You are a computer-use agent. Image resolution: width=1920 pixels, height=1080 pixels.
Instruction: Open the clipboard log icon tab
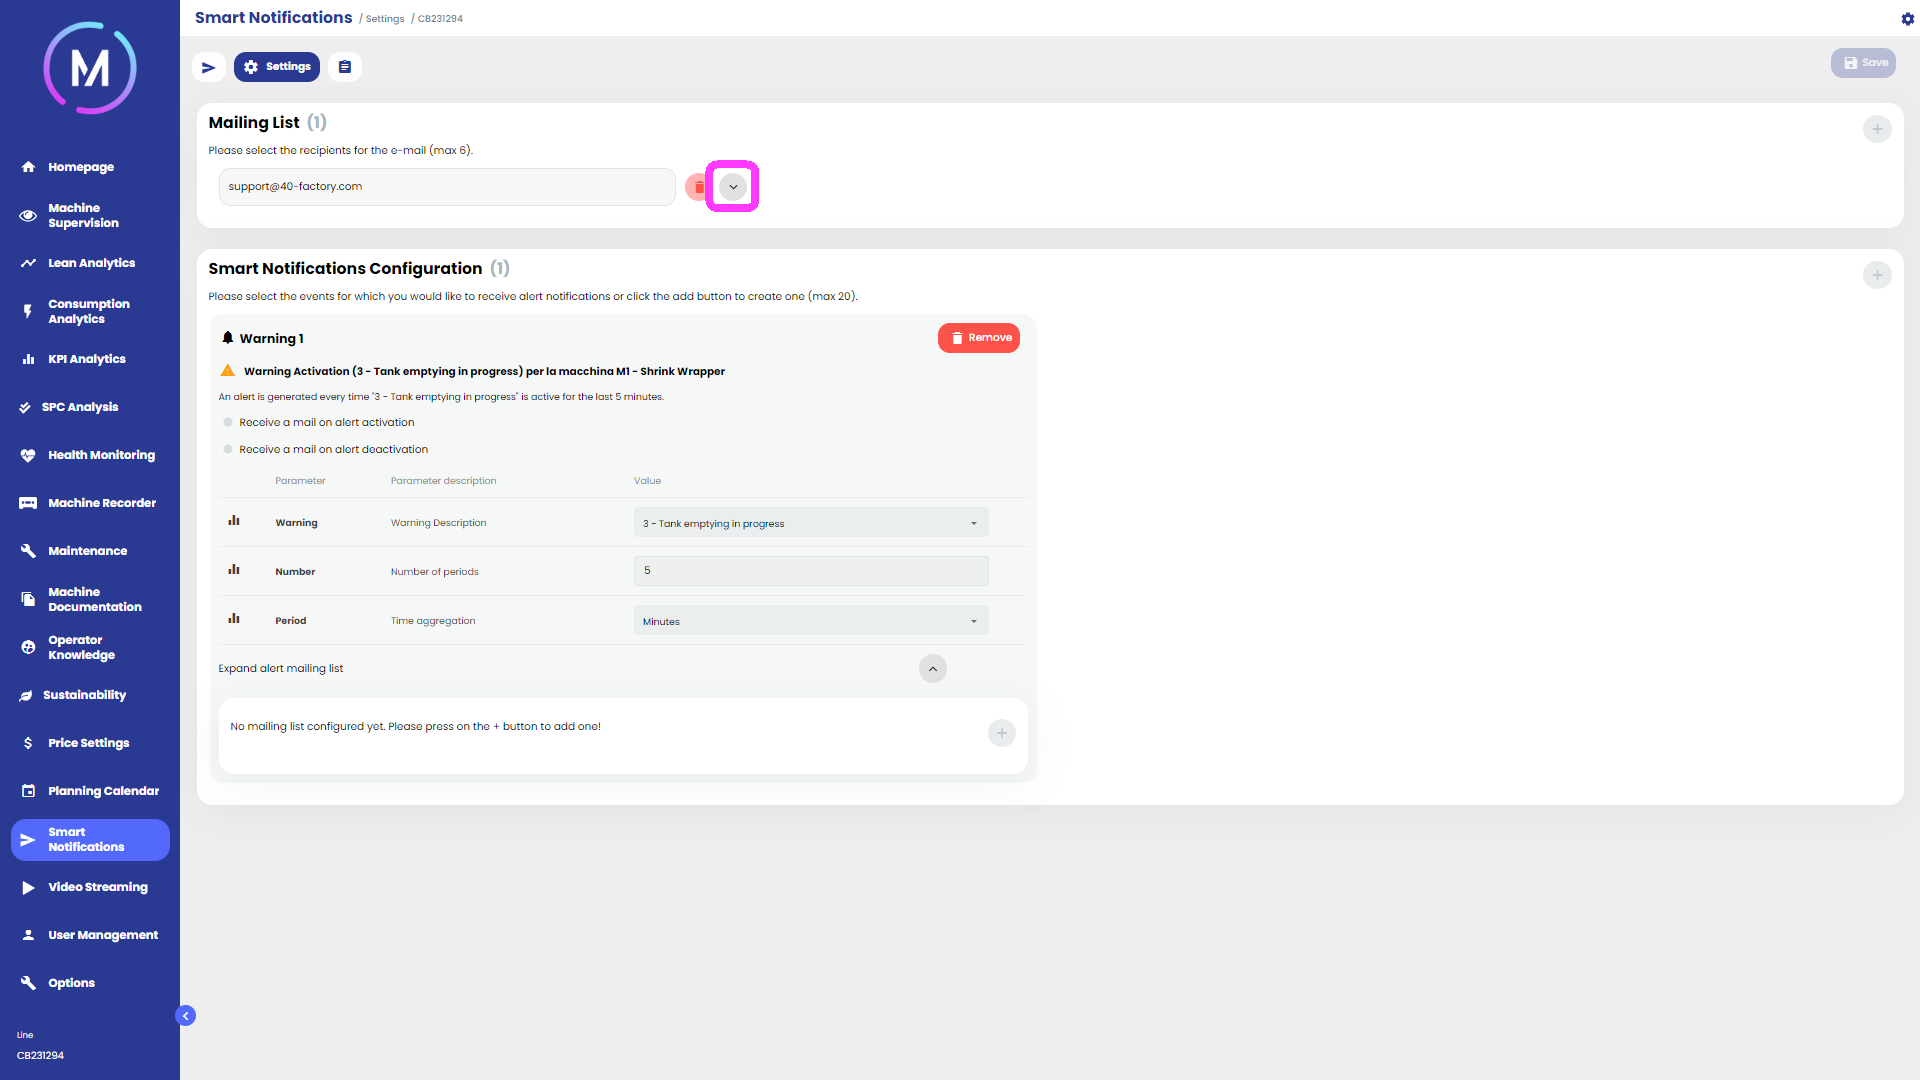pos(345,67)
